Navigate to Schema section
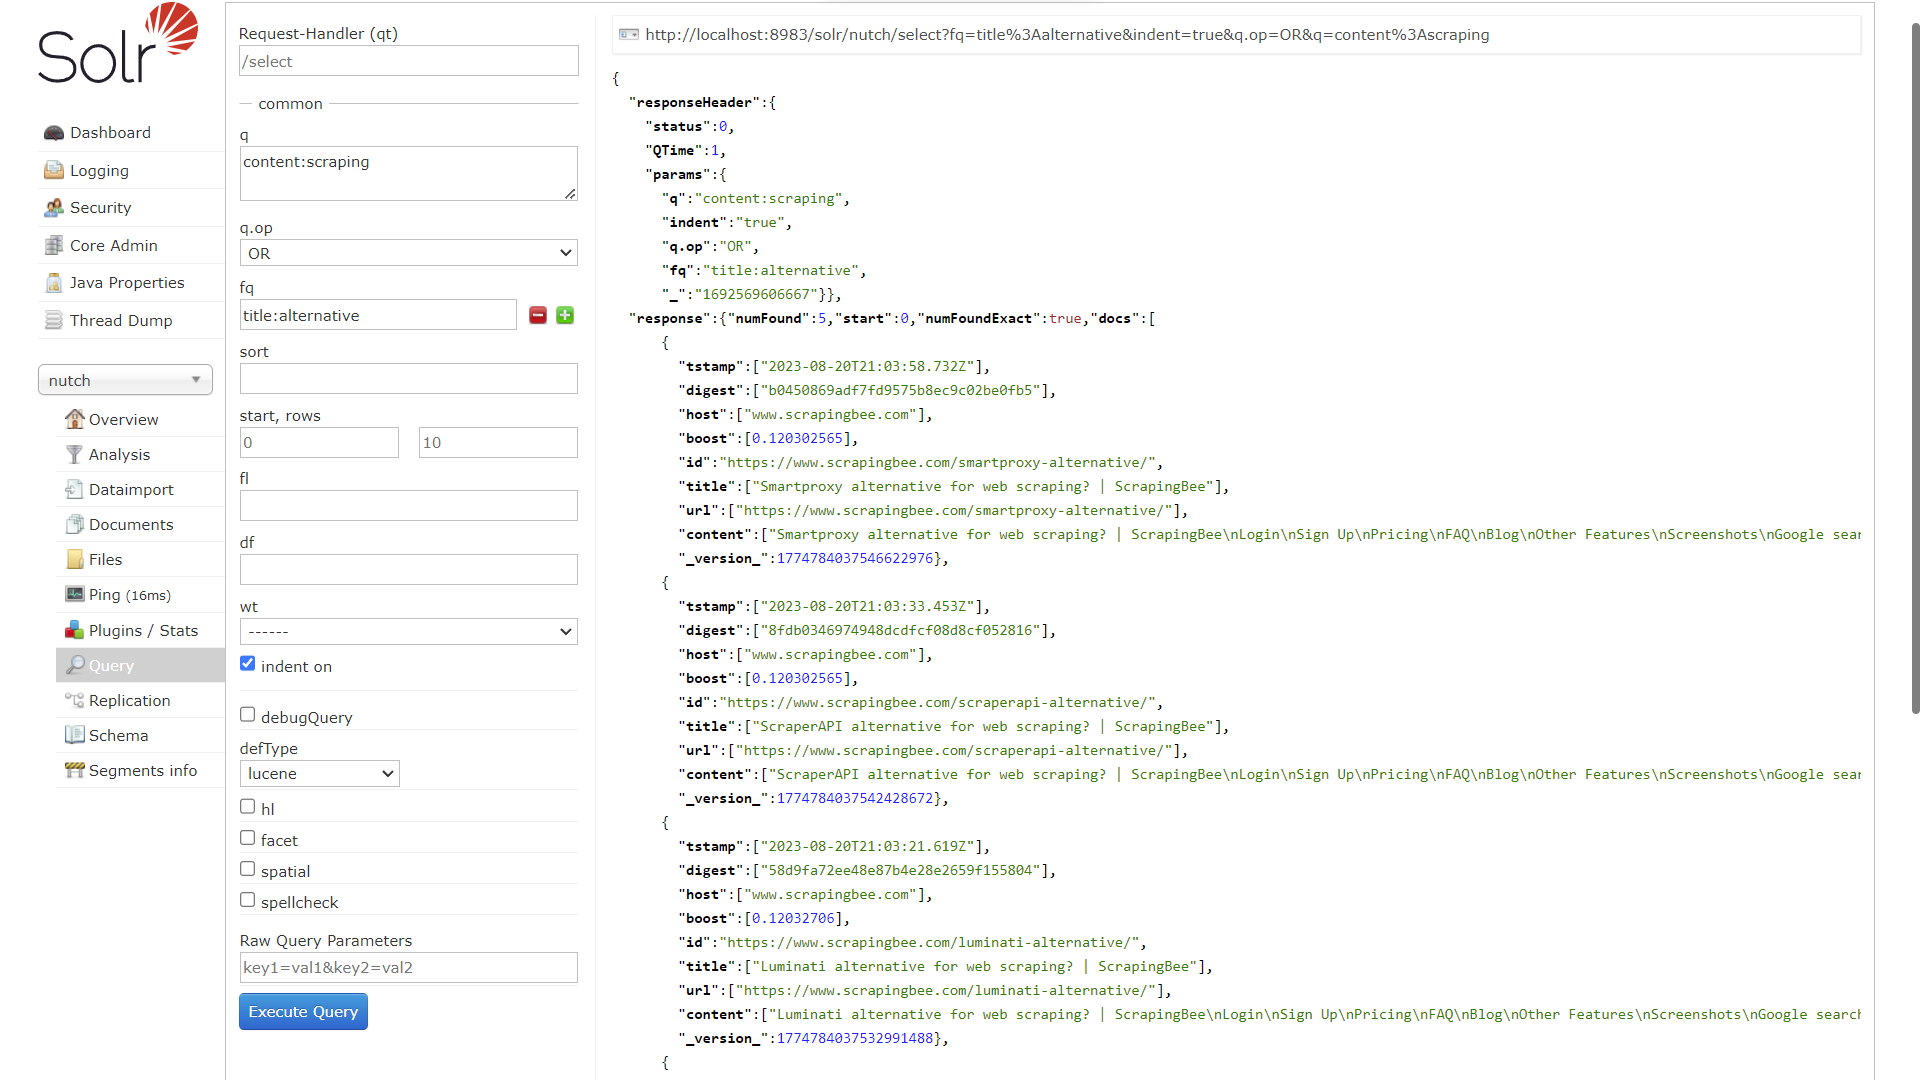This screenshot has width=1920, height=1080. (117, 735)
